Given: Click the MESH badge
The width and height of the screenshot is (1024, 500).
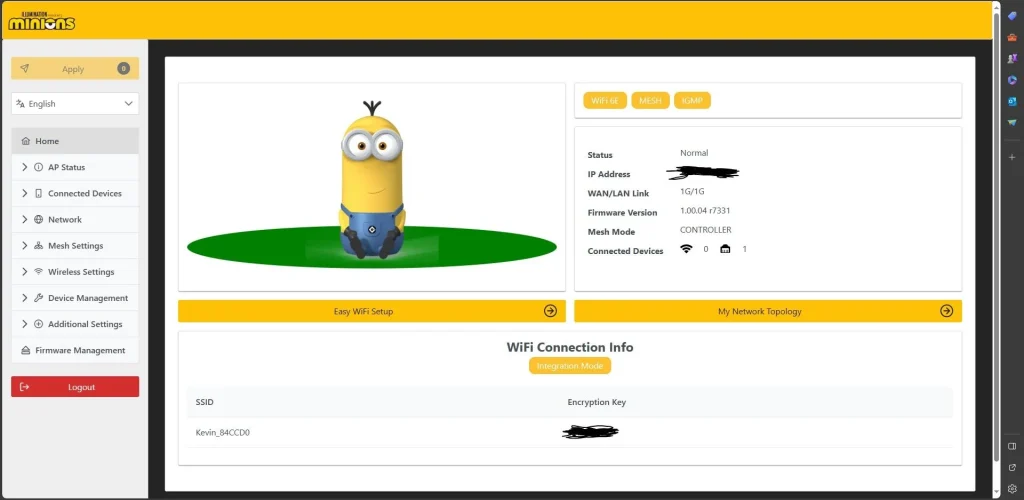Looking at the screenshot, I should (650, 101).
